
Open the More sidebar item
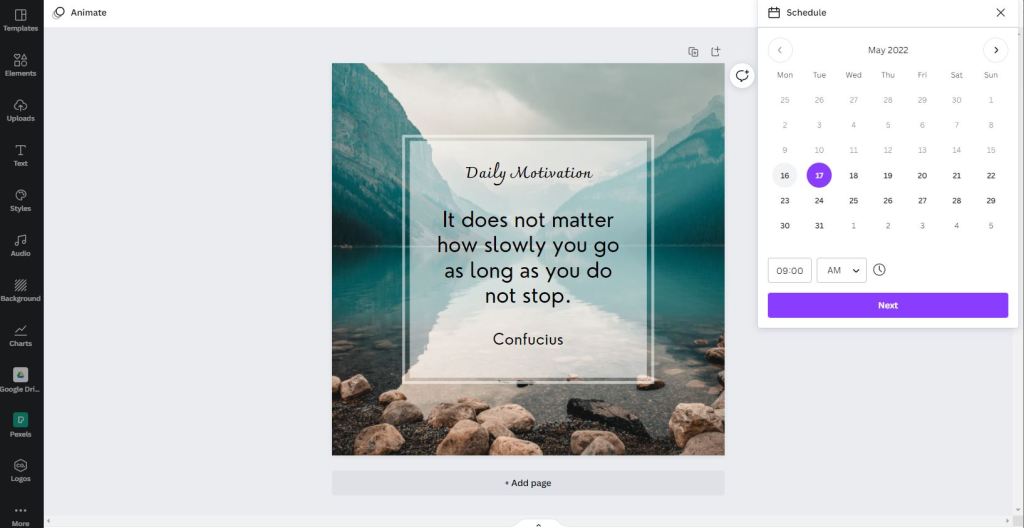tap(20, 516)
